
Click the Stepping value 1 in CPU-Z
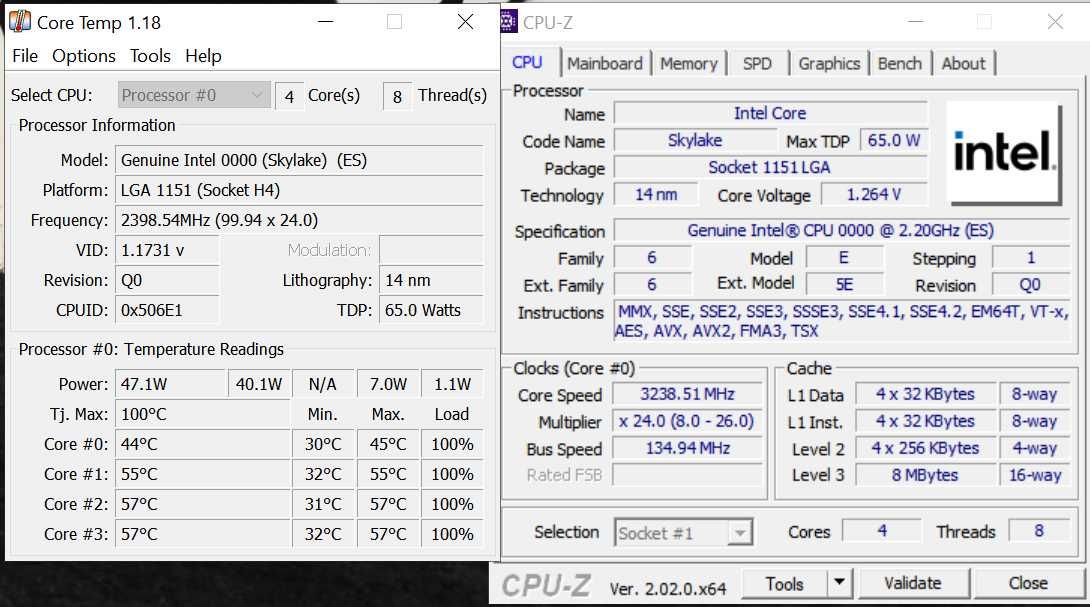coord(1031,258)
